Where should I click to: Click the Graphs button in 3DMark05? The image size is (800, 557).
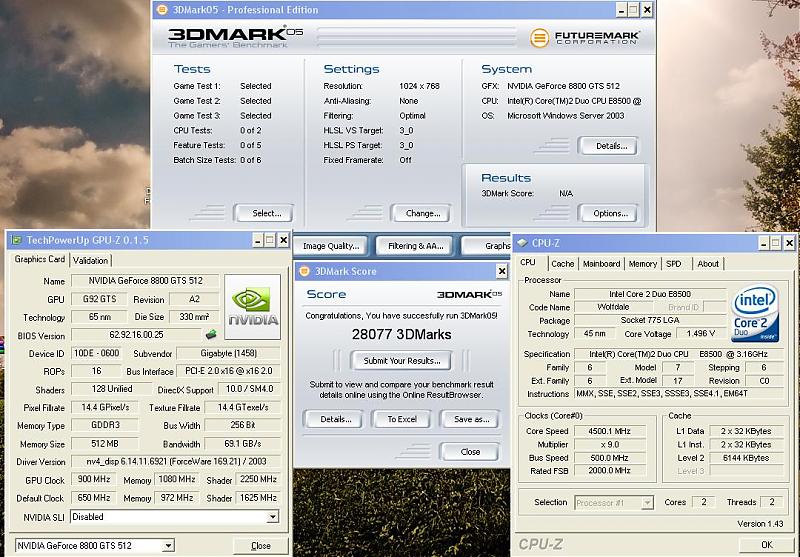(x=487, y=246)
